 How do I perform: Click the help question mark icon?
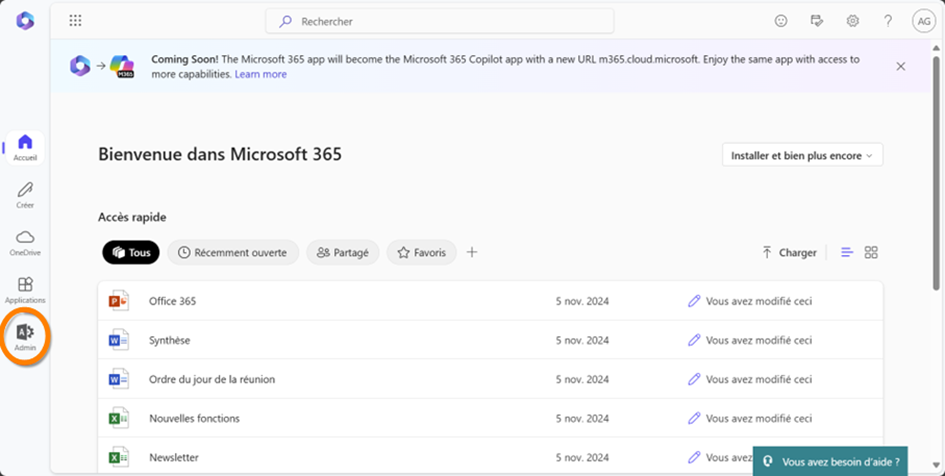887,21
